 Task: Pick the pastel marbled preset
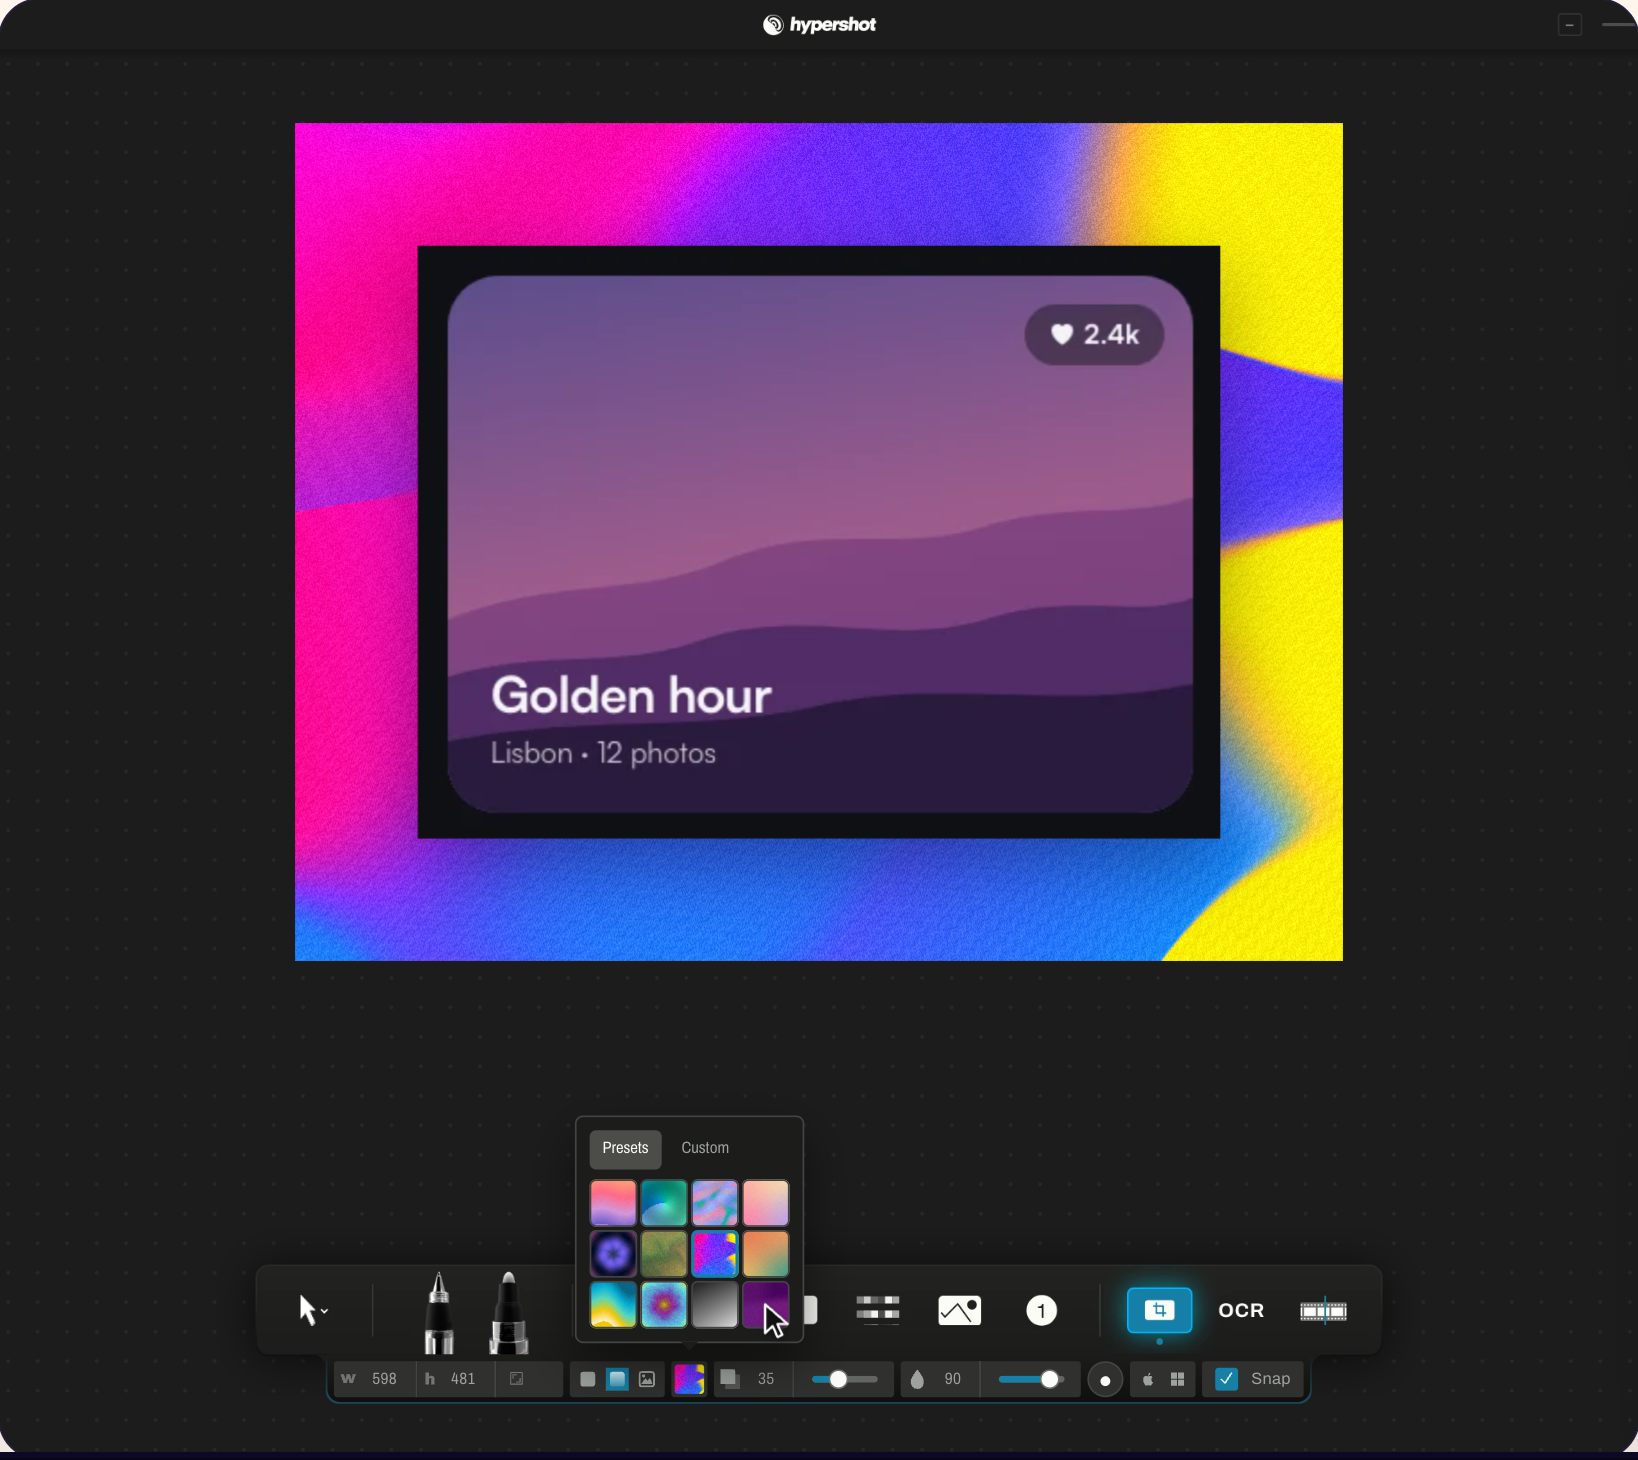715,1203
